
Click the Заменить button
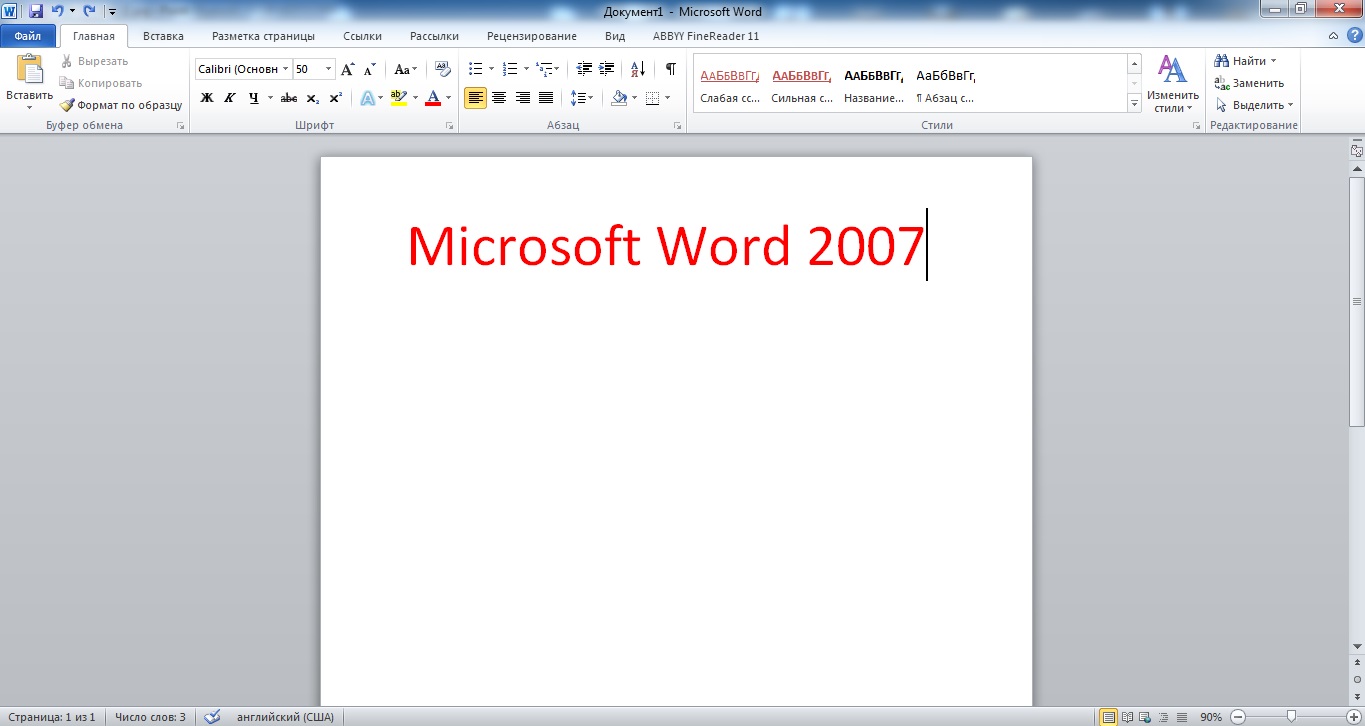coord(1249,82)
